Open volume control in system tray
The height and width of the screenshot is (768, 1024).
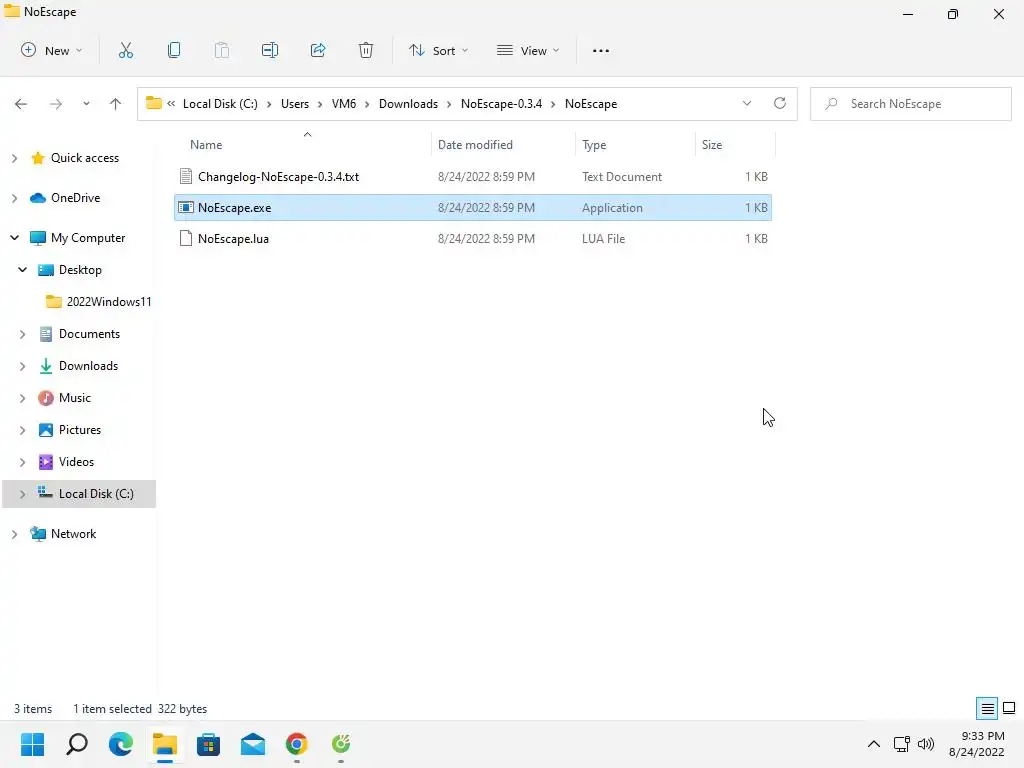[x=925, y=744]
